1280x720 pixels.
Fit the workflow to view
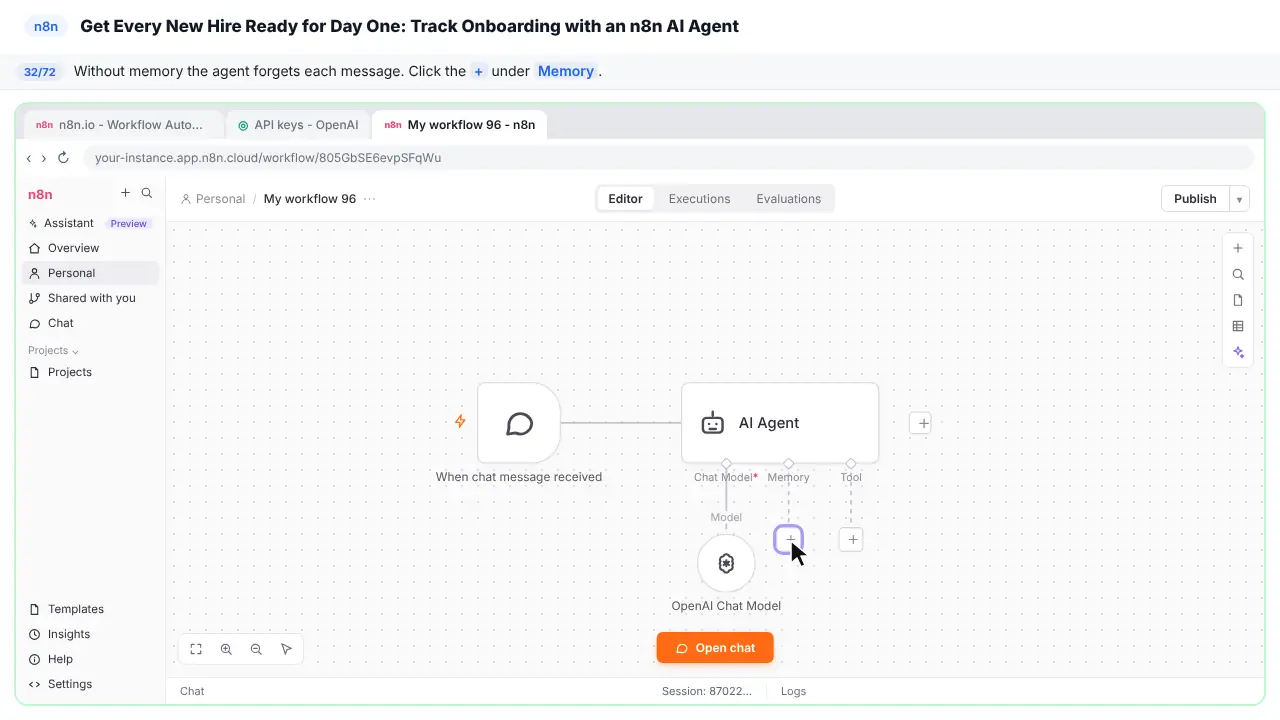point(196,649)
